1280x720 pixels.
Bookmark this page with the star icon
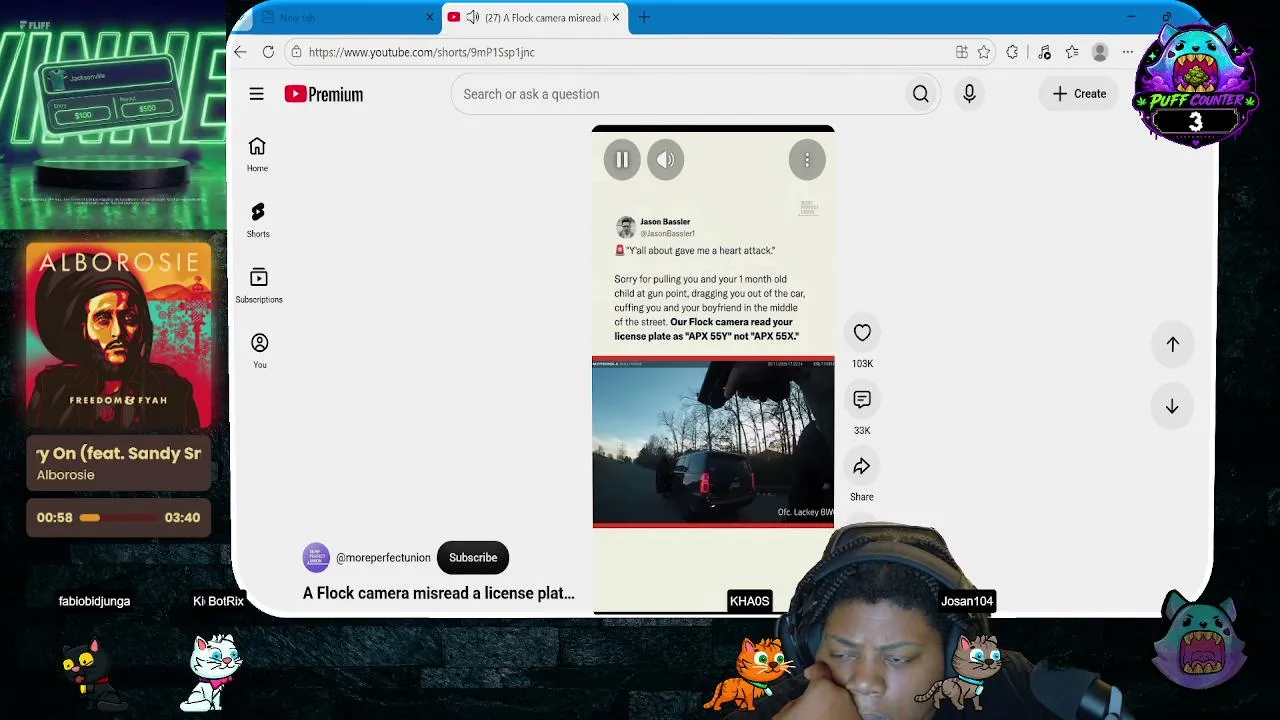984,52
